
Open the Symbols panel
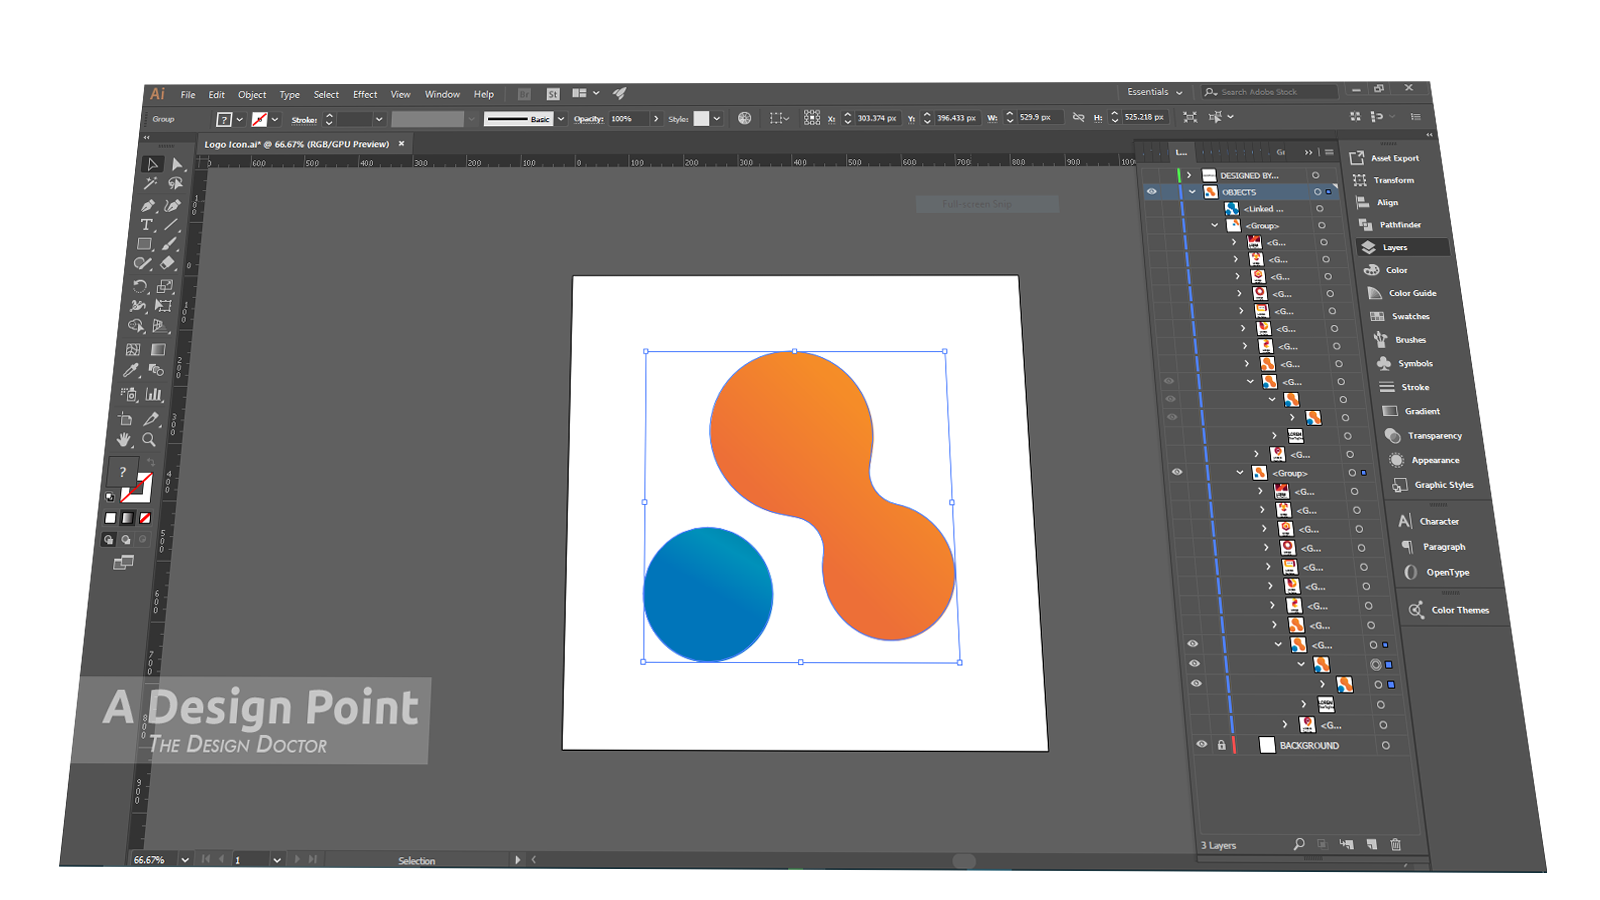click(x=1405, y=364)
